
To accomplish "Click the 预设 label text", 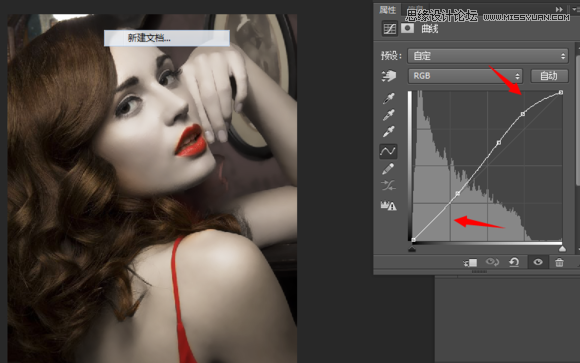I will click(x=391, y=56).
